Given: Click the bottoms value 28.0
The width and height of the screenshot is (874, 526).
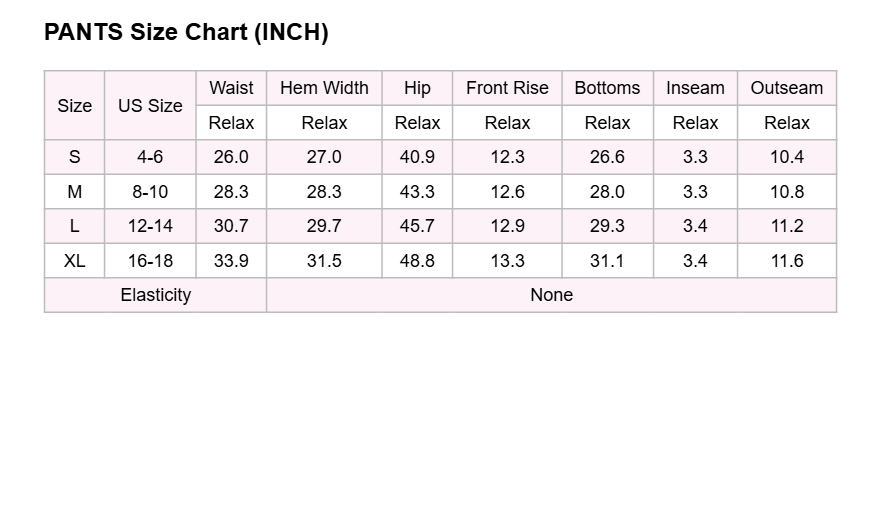Looking at the screenshot, I should click(608, 192).
